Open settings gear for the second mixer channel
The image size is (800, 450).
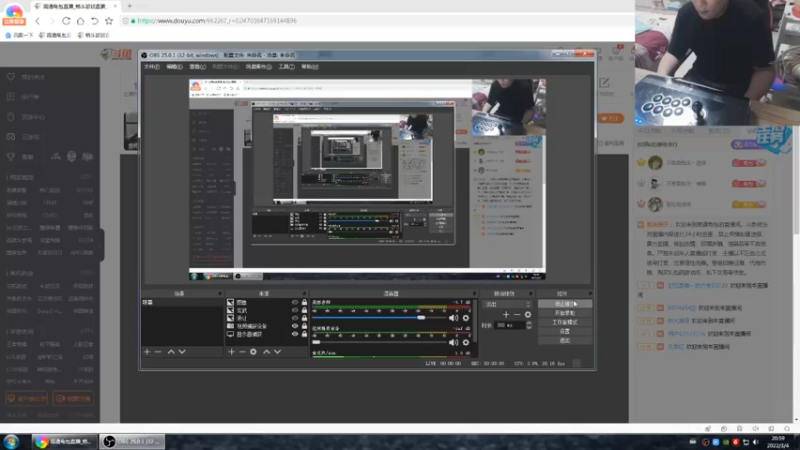pyautogui.click(x=466, y=342)
